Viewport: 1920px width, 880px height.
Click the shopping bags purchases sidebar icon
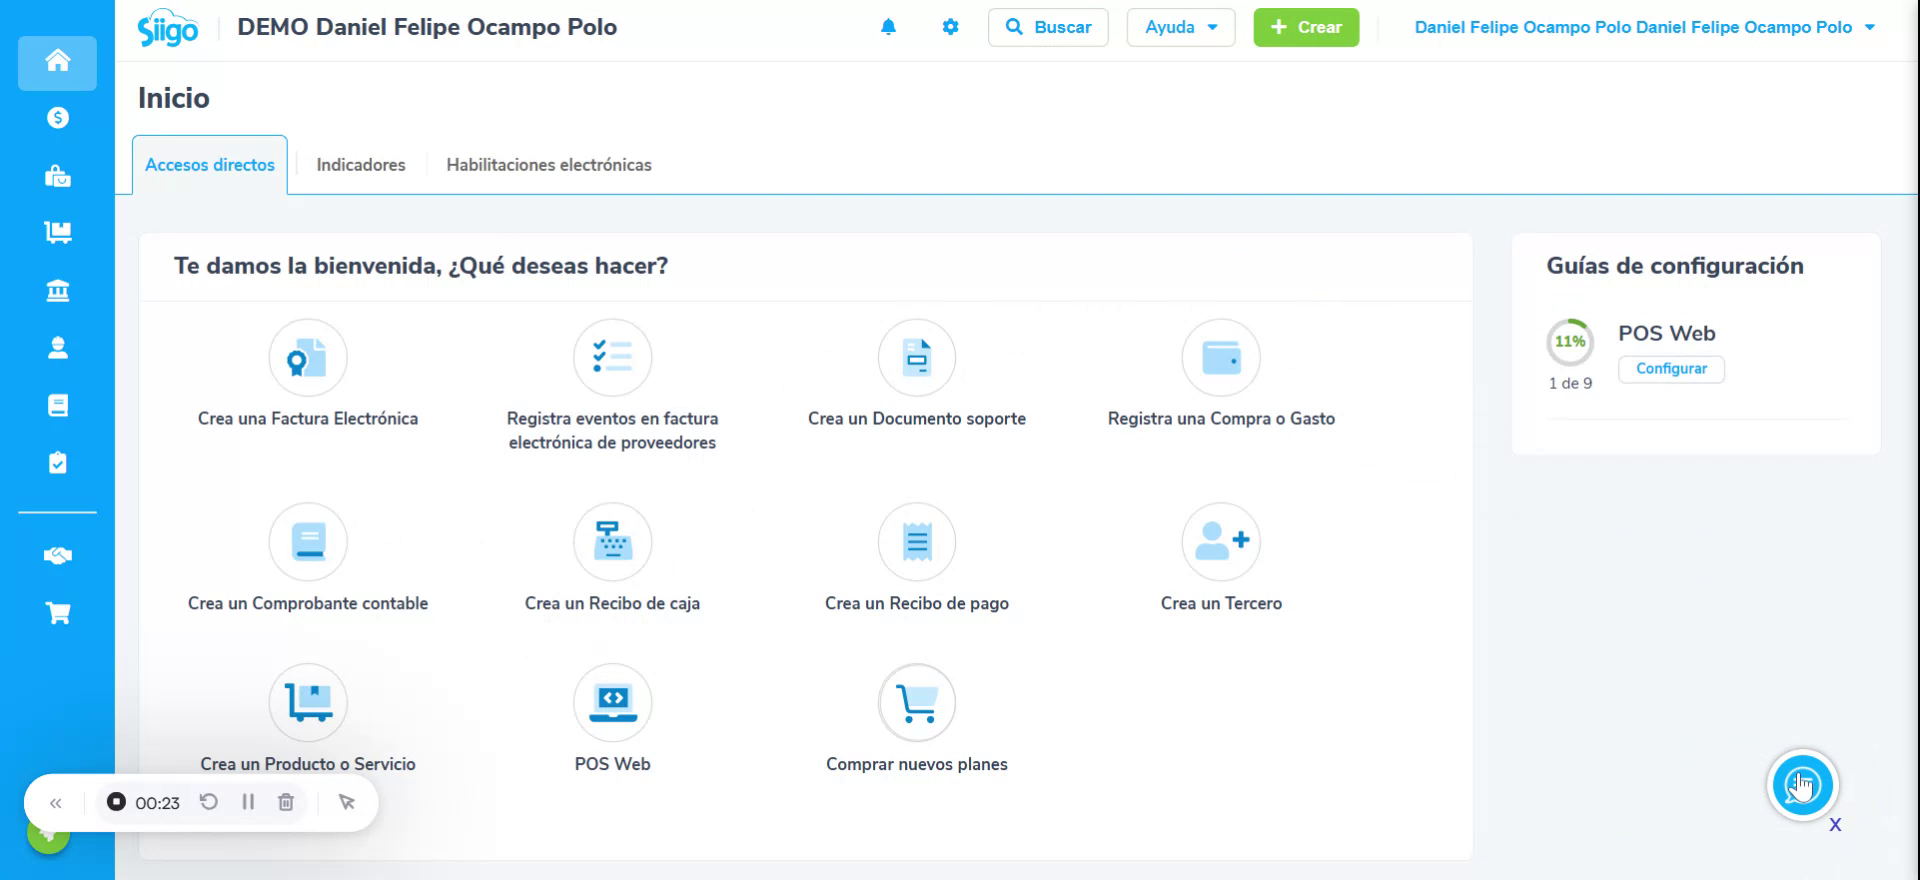(x=57, y=176)
